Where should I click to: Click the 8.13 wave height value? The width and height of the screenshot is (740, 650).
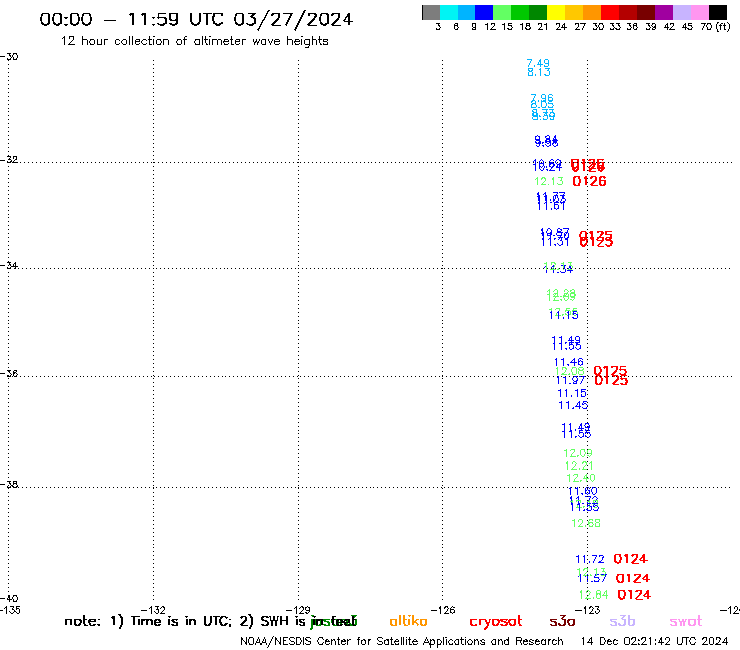(x=539, y=72)
